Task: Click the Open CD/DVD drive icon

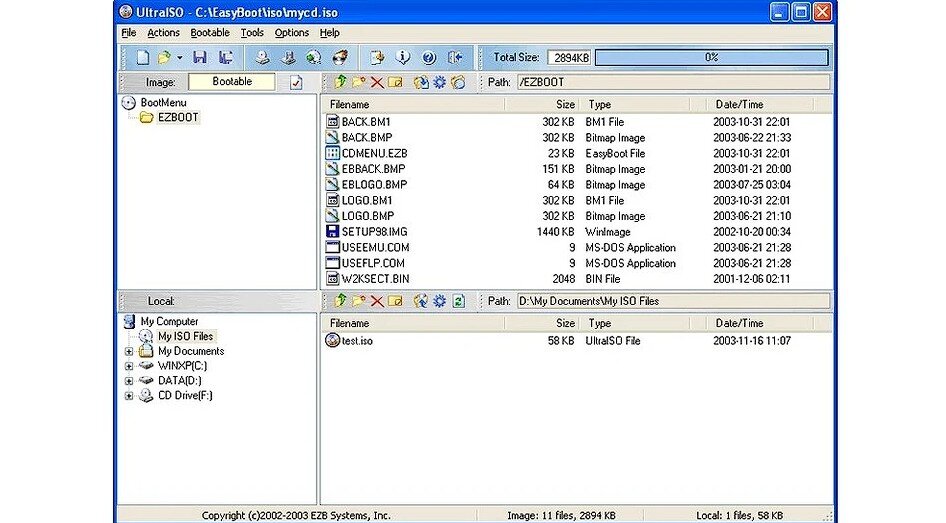Action: click(x=262, y=57)
